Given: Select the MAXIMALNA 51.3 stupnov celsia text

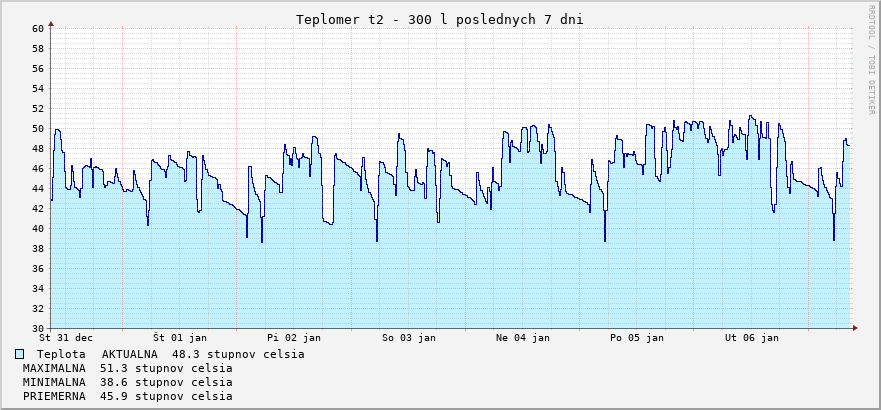Looking at the screenshot, I should click(x=127, y=368).
